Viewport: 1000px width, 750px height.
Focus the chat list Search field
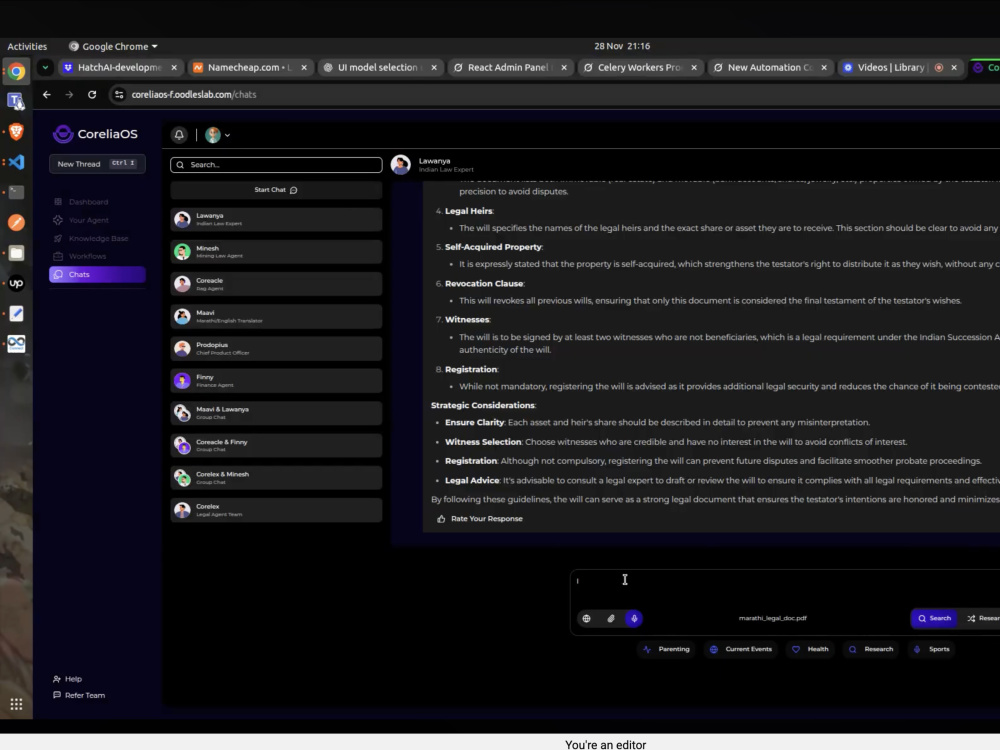click(x=276, y=165)
